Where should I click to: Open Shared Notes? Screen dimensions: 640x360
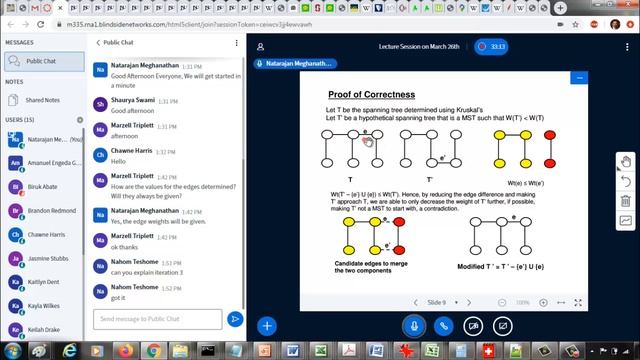tap(41, 100)
